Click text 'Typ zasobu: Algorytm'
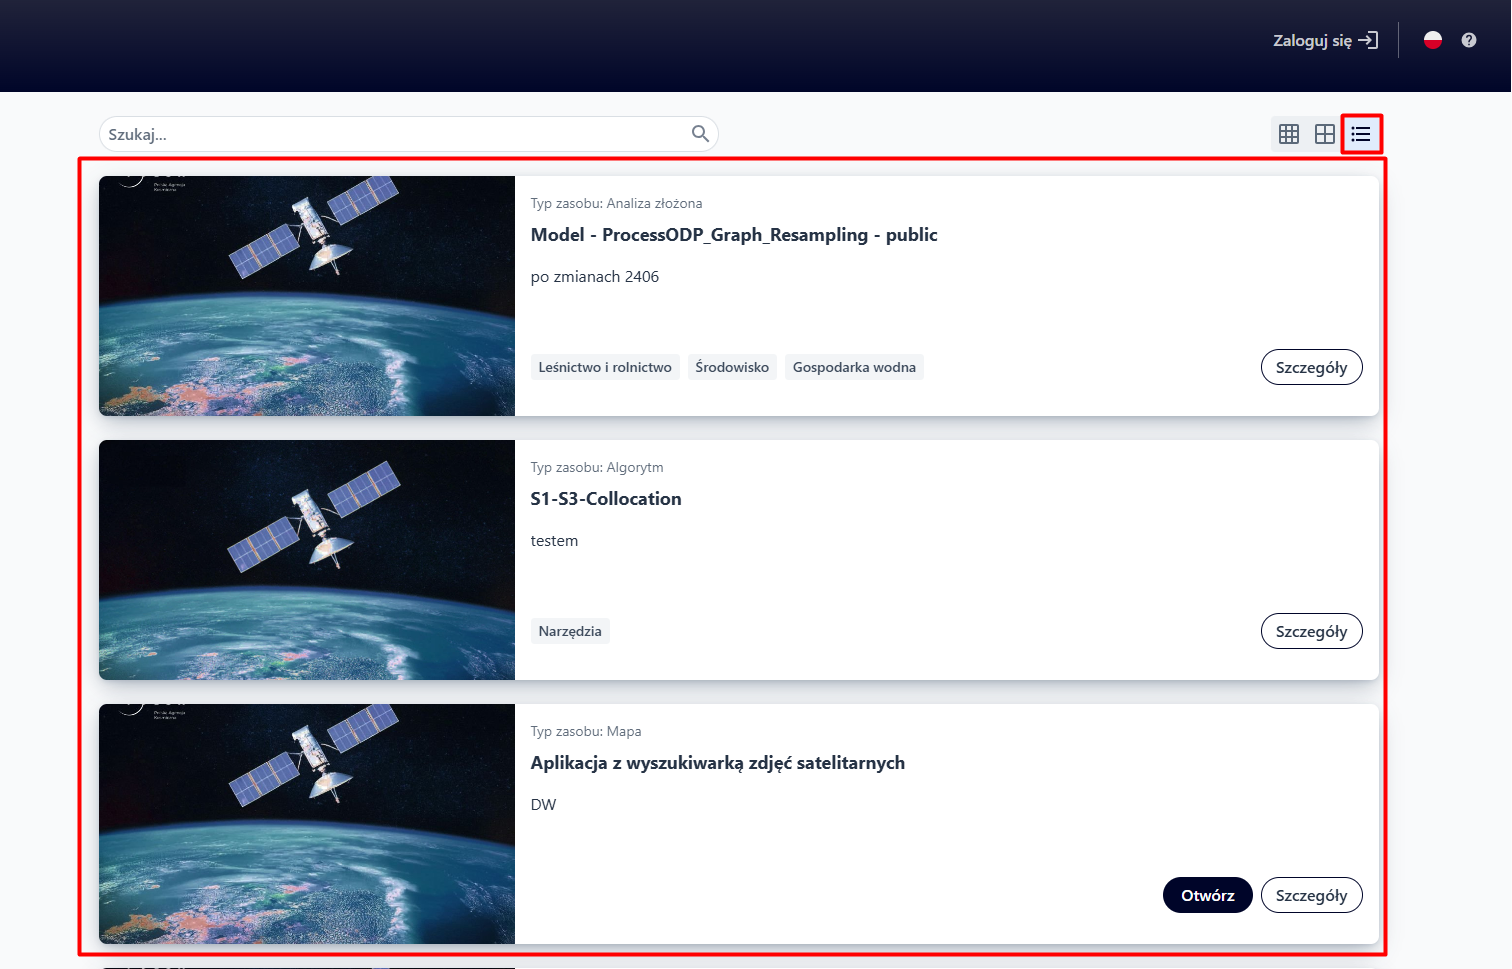The width and height of the screenshot is (1512, 969). pyautogui.click(x=597, y=467)
